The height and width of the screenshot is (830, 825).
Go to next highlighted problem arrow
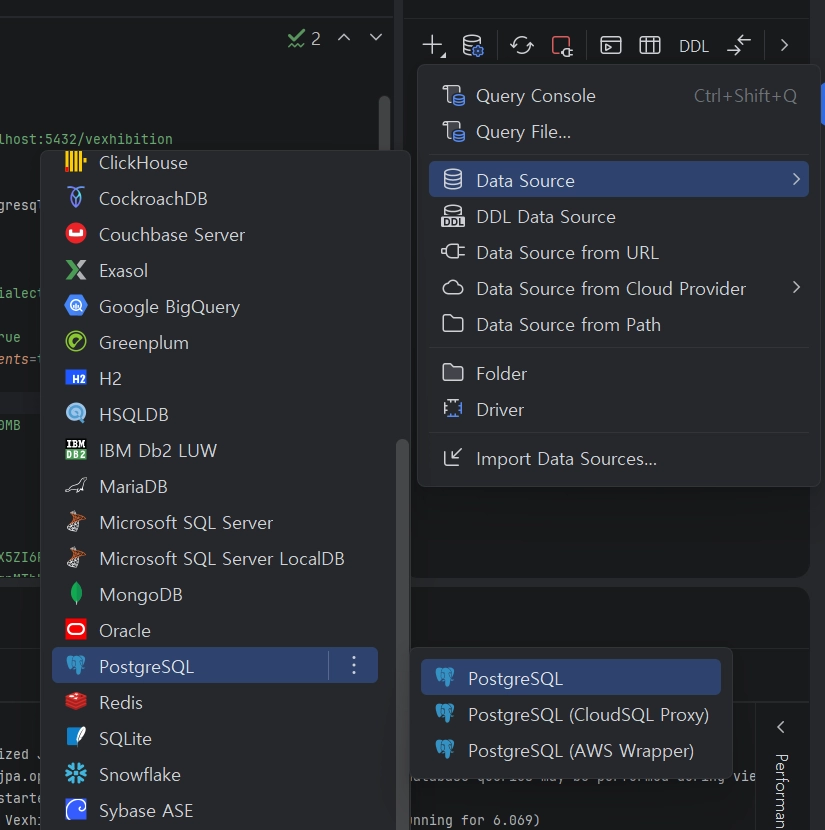tap(376, 38)
